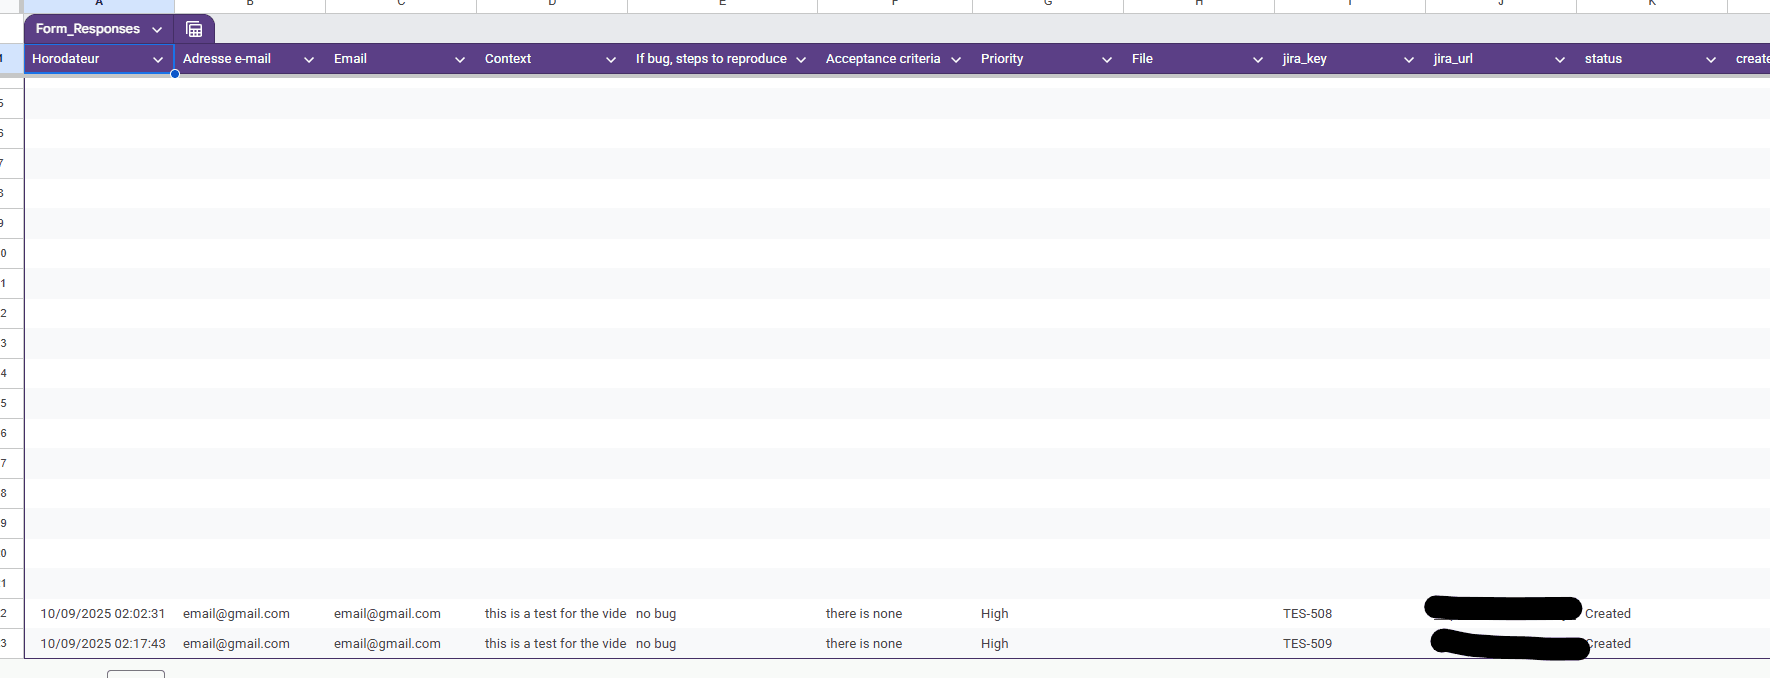The image size is (1770, 678).
Task: Expand the Form_Responses table name menu
Action: coord(157,30)
